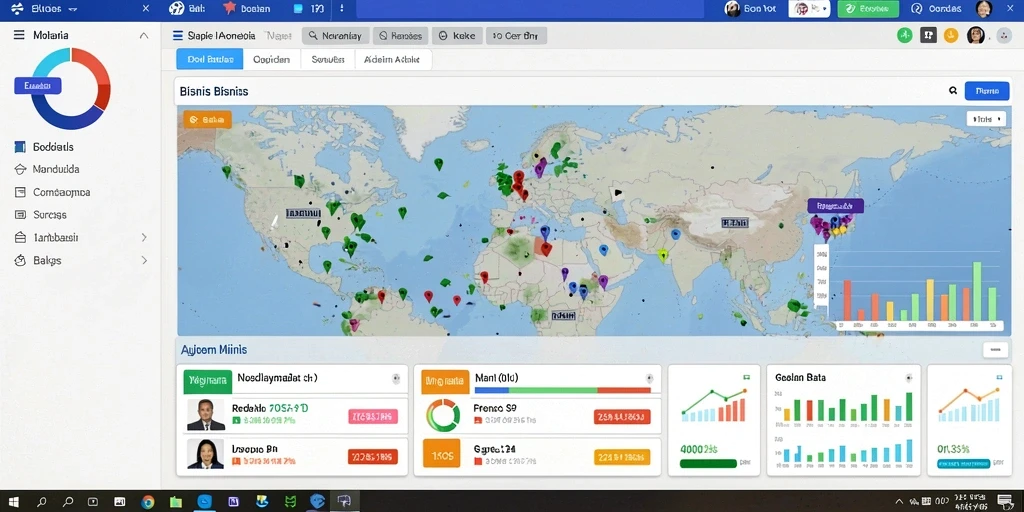The image size is (1024, 512).
Task: Expand the 'Iaruoasii' sidebar item arrow
Action: click(144, 238)
